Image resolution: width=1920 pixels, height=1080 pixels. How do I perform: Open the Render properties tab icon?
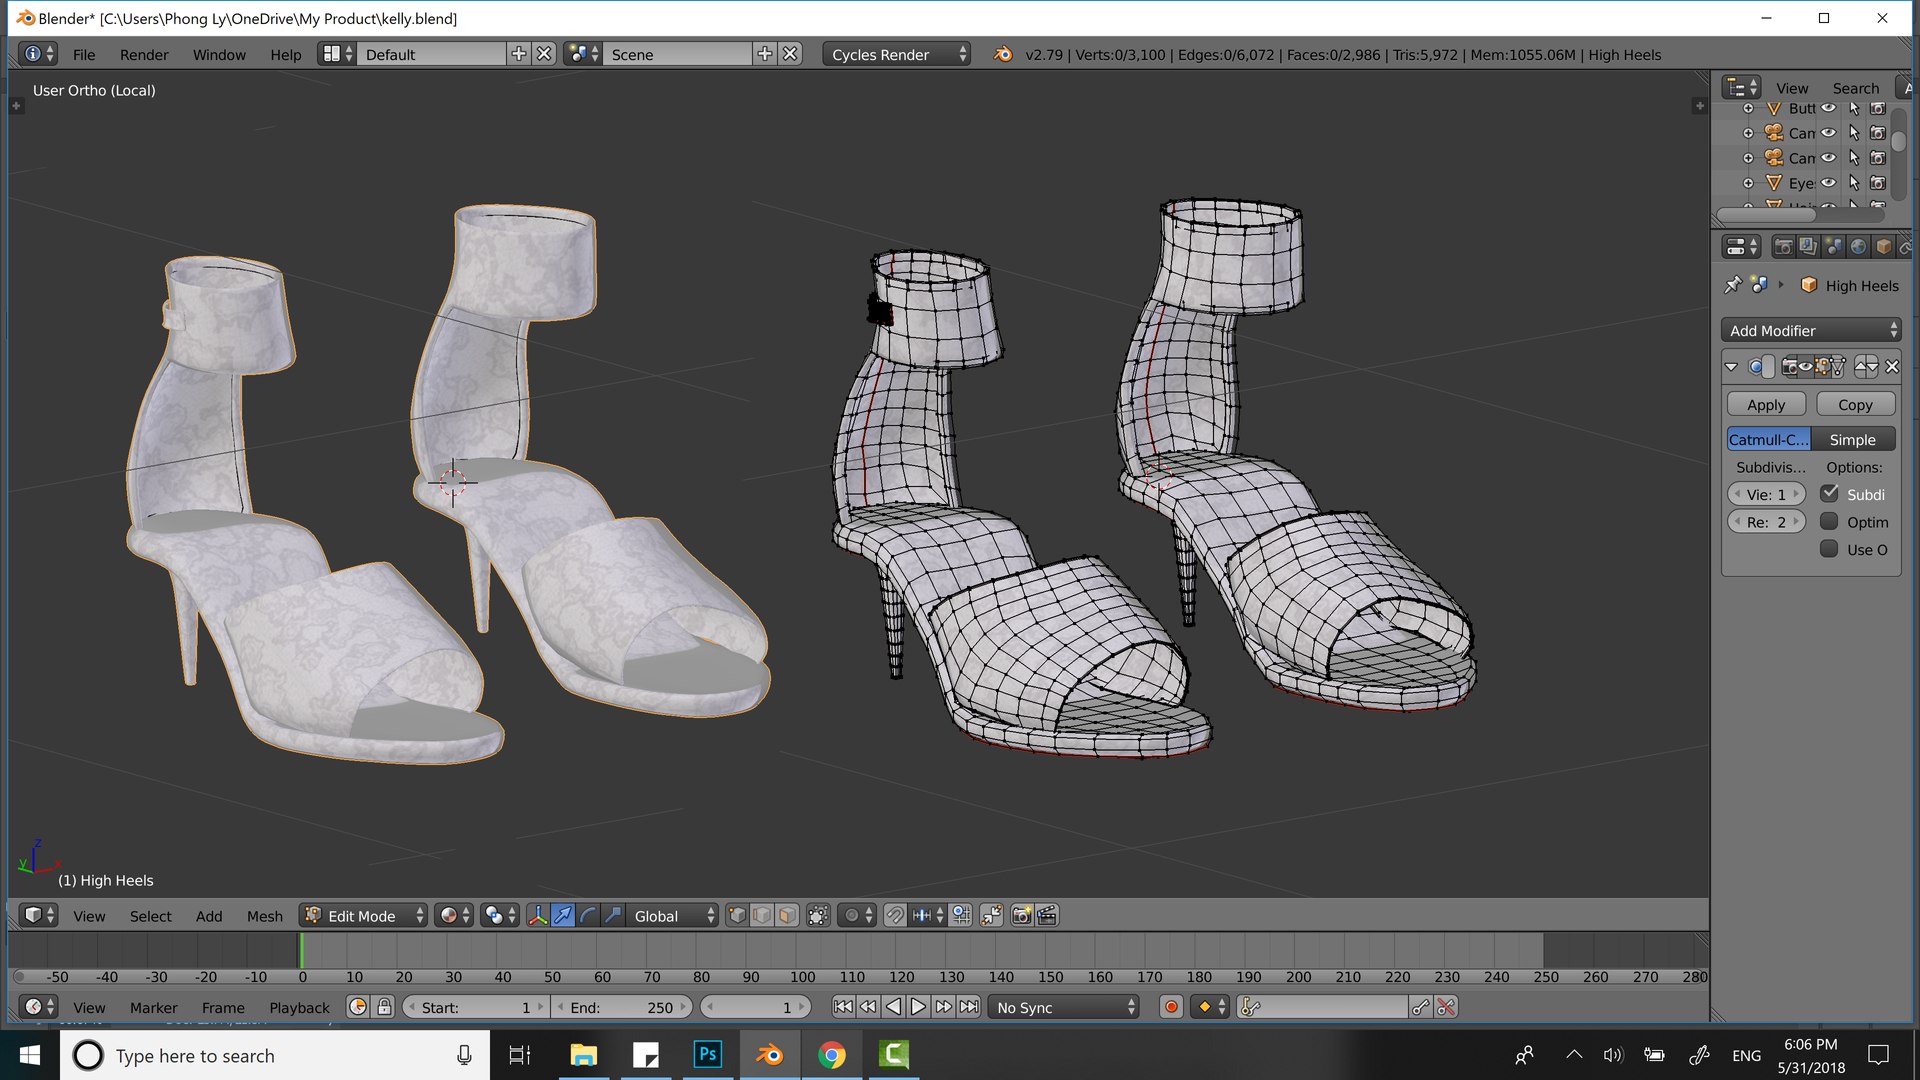(x=1783, y=246)
